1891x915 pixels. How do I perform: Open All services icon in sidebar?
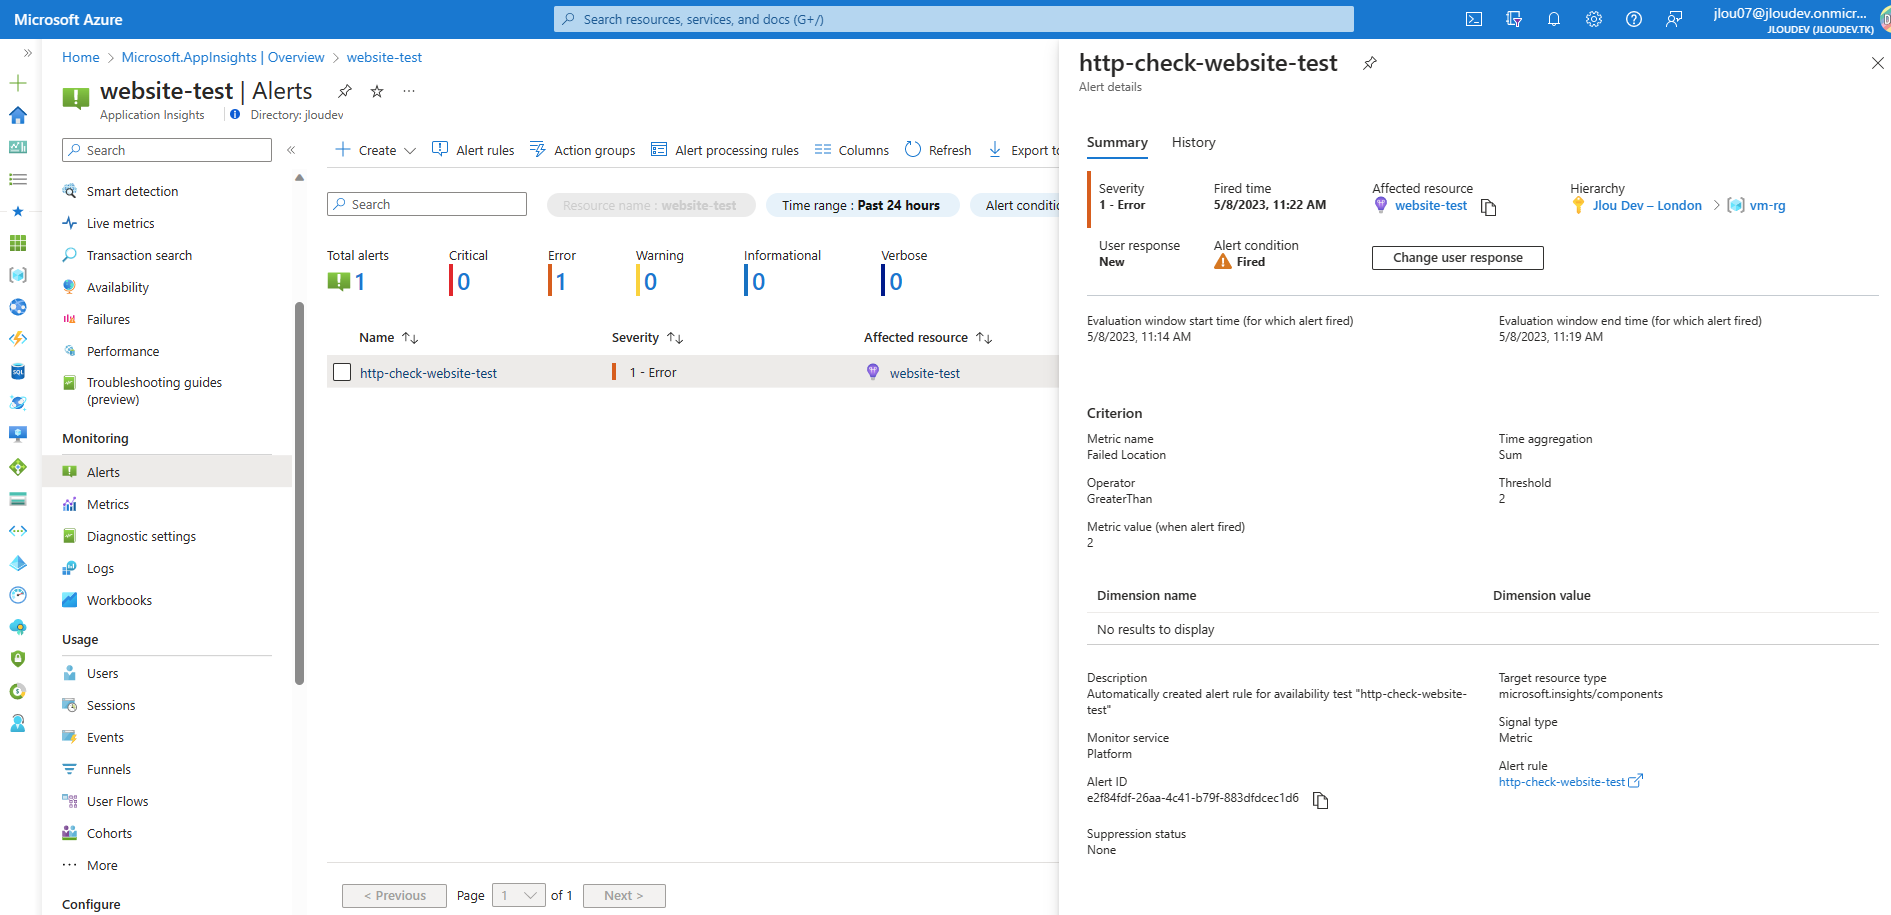[x=18, y=179]
